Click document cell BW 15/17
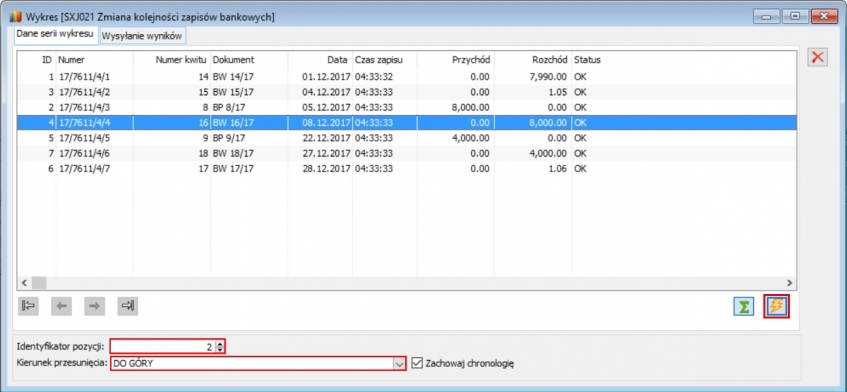This screenshot has height=392, width=847. click(x=233, y=92)
